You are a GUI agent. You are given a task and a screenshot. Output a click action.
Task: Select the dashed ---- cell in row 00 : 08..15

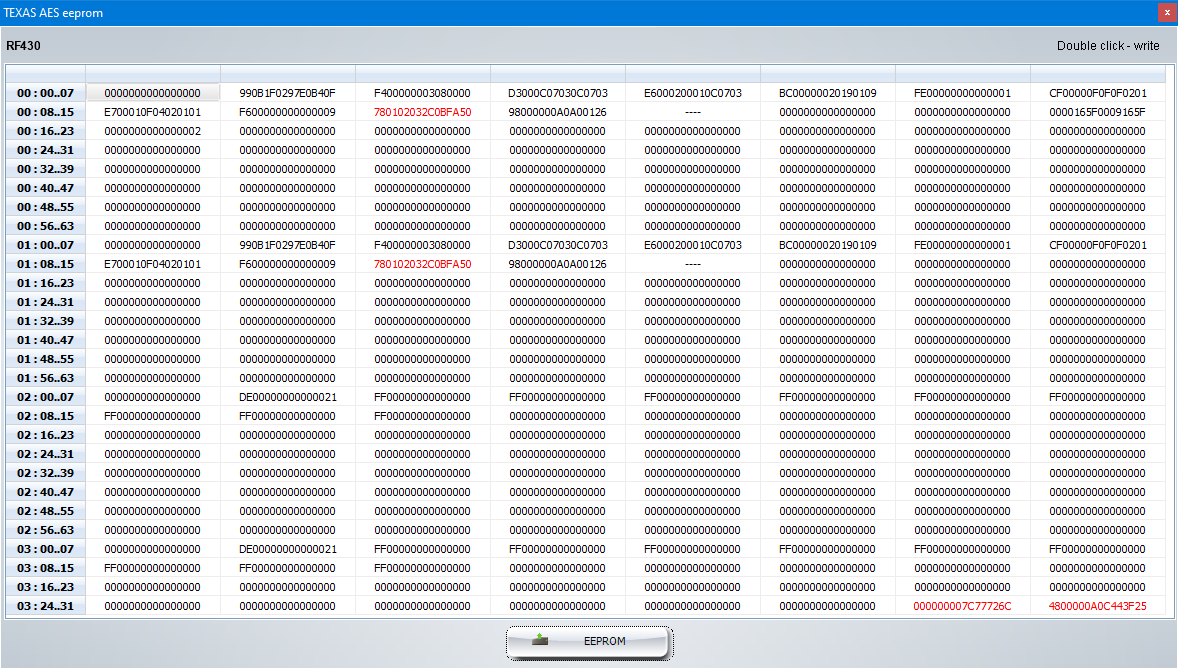coord(693,112)
